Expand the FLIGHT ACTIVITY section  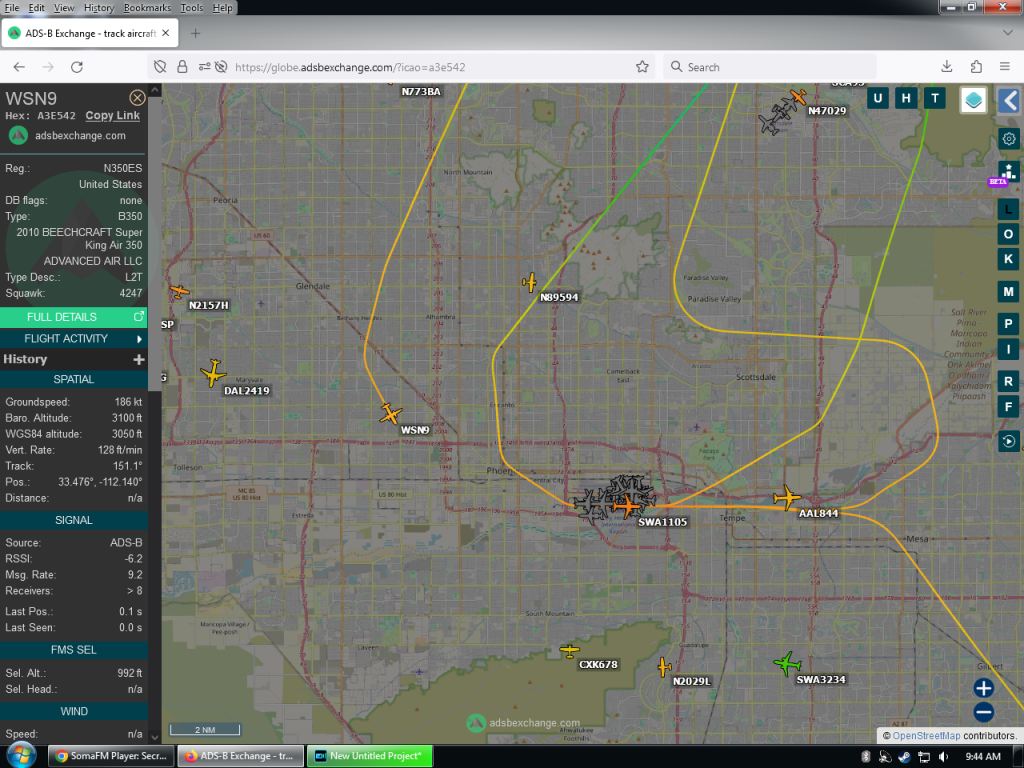[73, 338]
